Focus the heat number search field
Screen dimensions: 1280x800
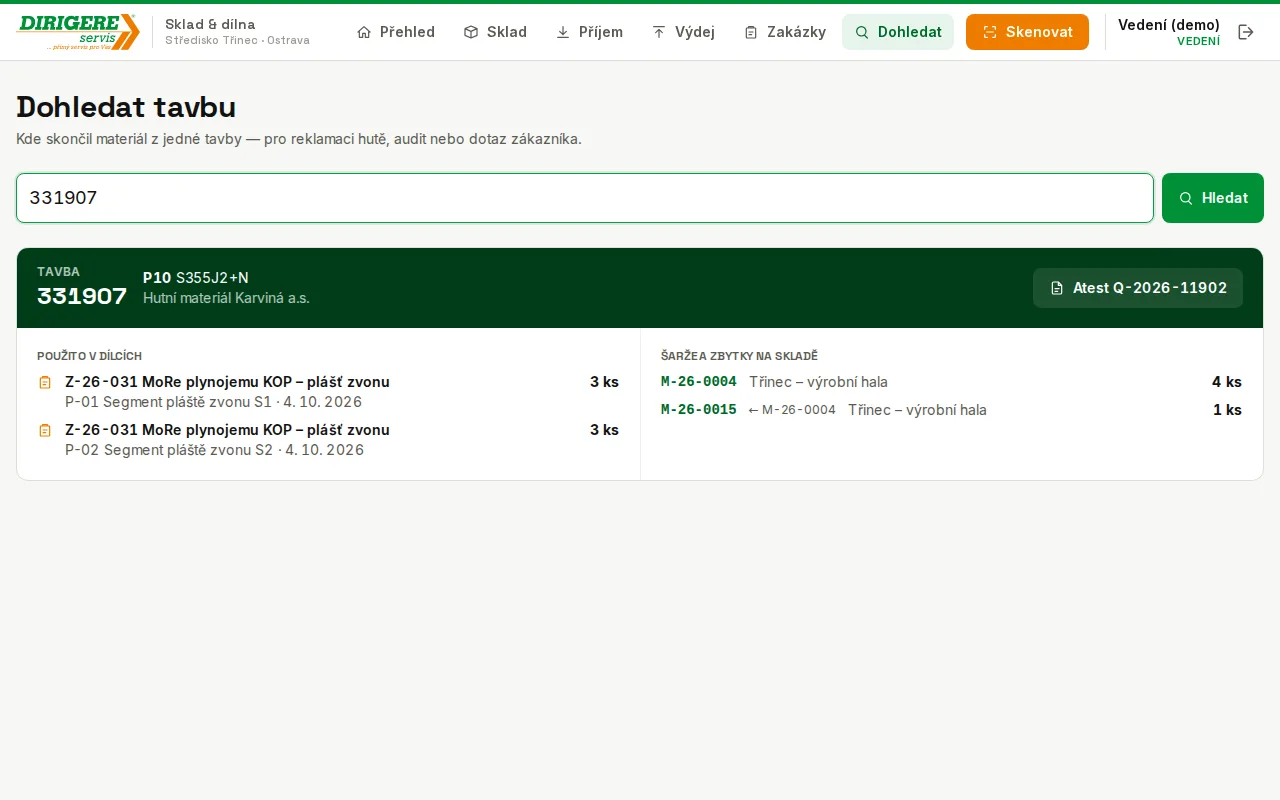click(x=585, y=198)
